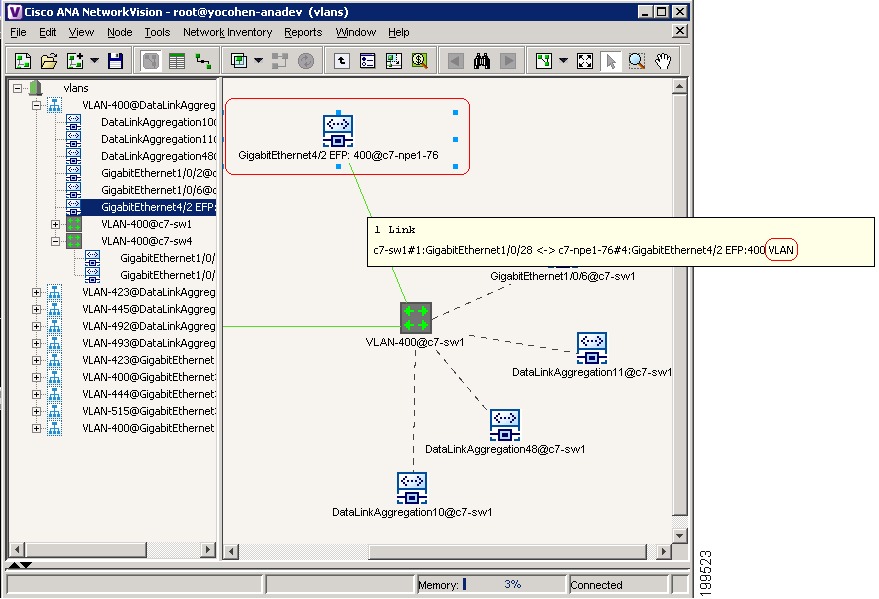Expand the VLAN-444@GigabitEthernet tree node
Screen dimensions: 879x599
(x=36, y=394)
